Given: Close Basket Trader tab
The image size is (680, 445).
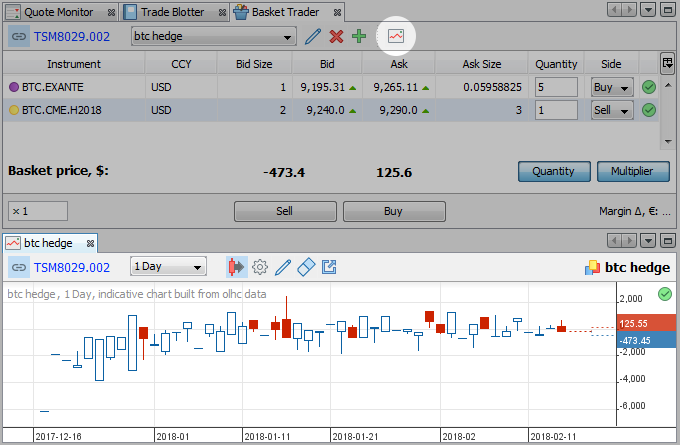Looking at the screenshot, I should [x=337, y=13].
